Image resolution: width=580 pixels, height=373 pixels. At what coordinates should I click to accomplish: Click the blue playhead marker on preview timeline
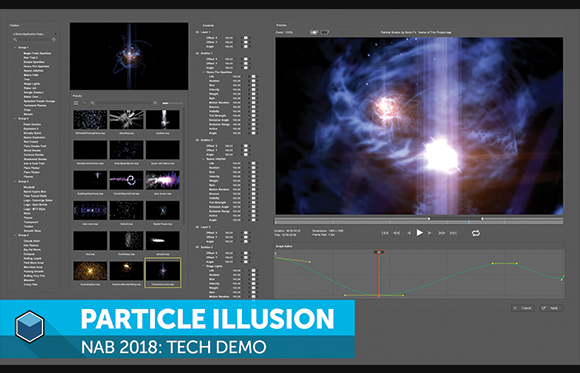469,222
